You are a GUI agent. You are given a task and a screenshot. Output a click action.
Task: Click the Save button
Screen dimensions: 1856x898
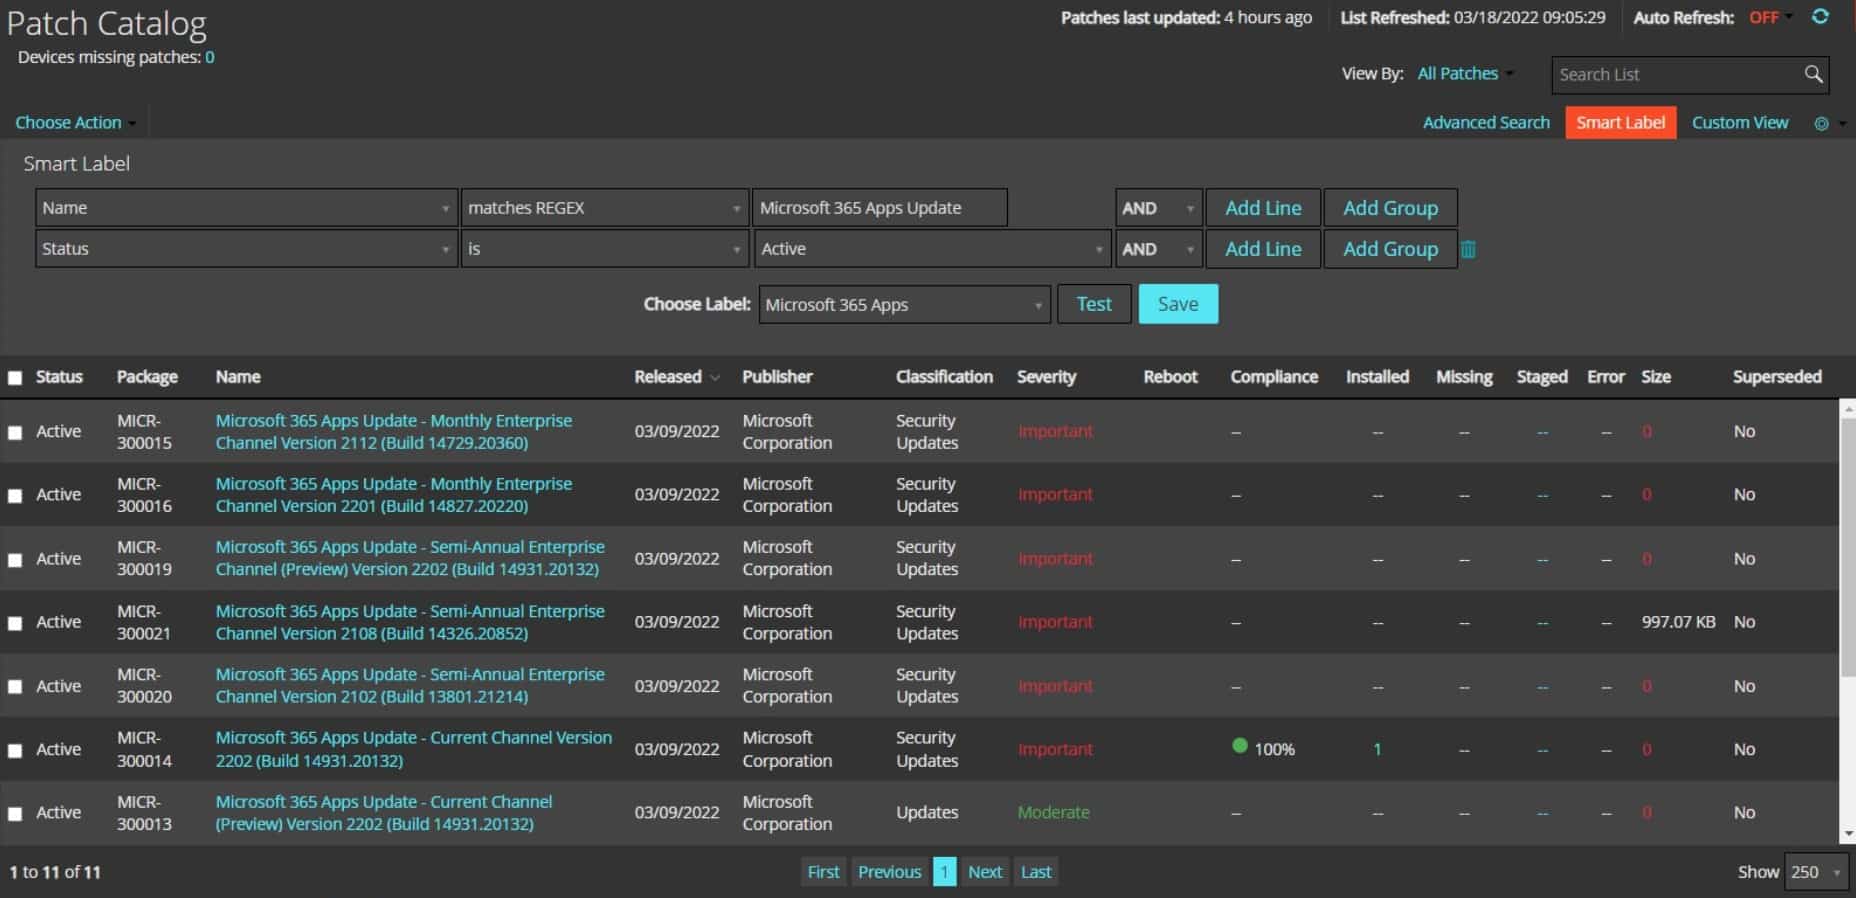click(1178, 304)
